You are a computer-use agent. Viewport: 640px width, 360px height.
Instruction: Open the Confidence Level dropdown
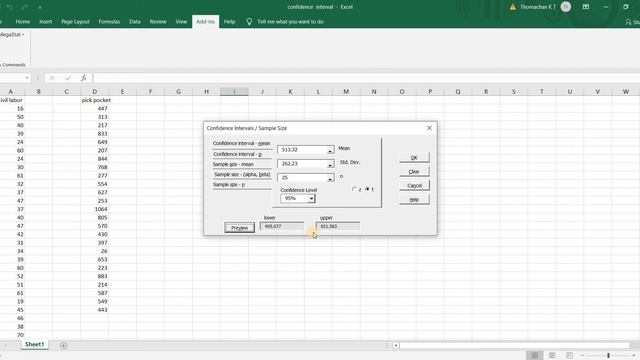tap(311, 199)
